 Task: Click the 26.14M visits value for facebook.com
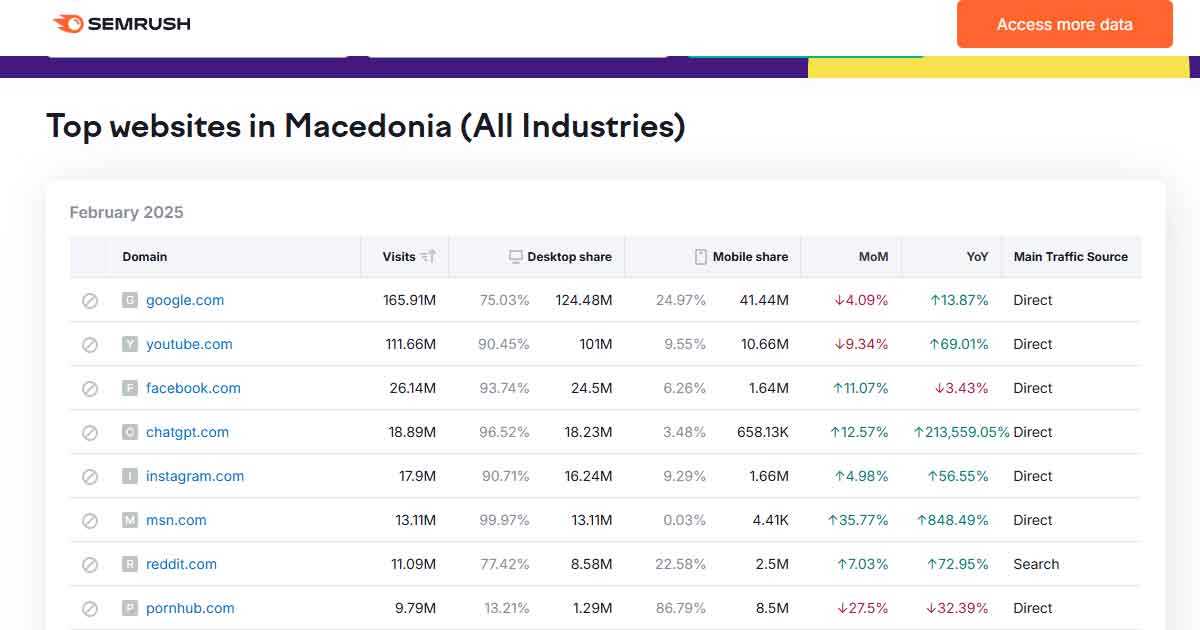point(412,388)
